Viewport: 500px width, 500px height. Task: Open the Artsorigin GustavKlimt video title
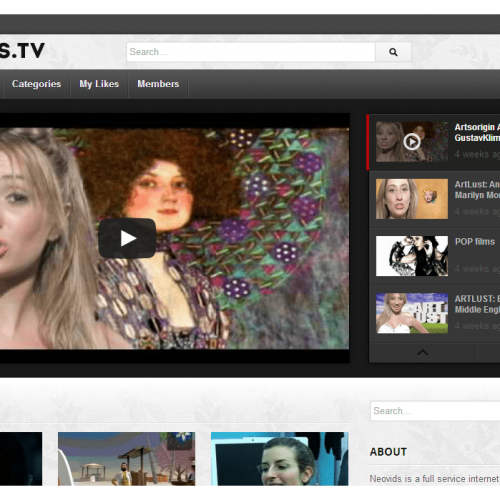[477, 132]
